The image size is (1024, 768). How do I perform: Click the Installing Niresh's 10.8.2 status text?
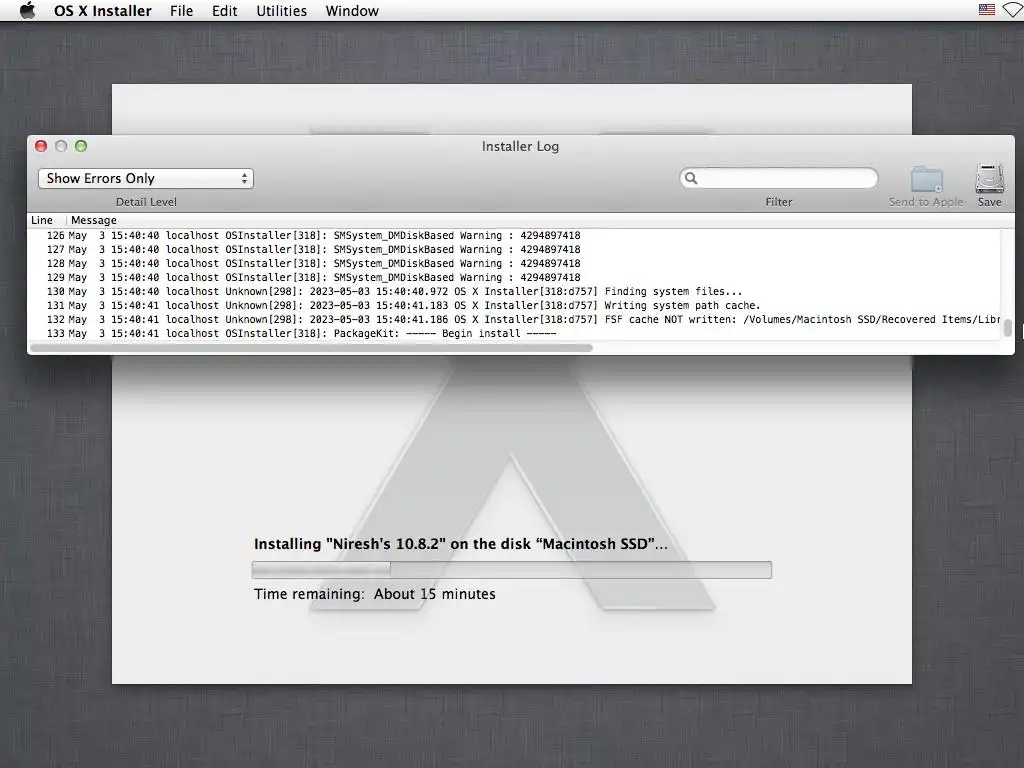pyautogui.click(x=461, y=544)
